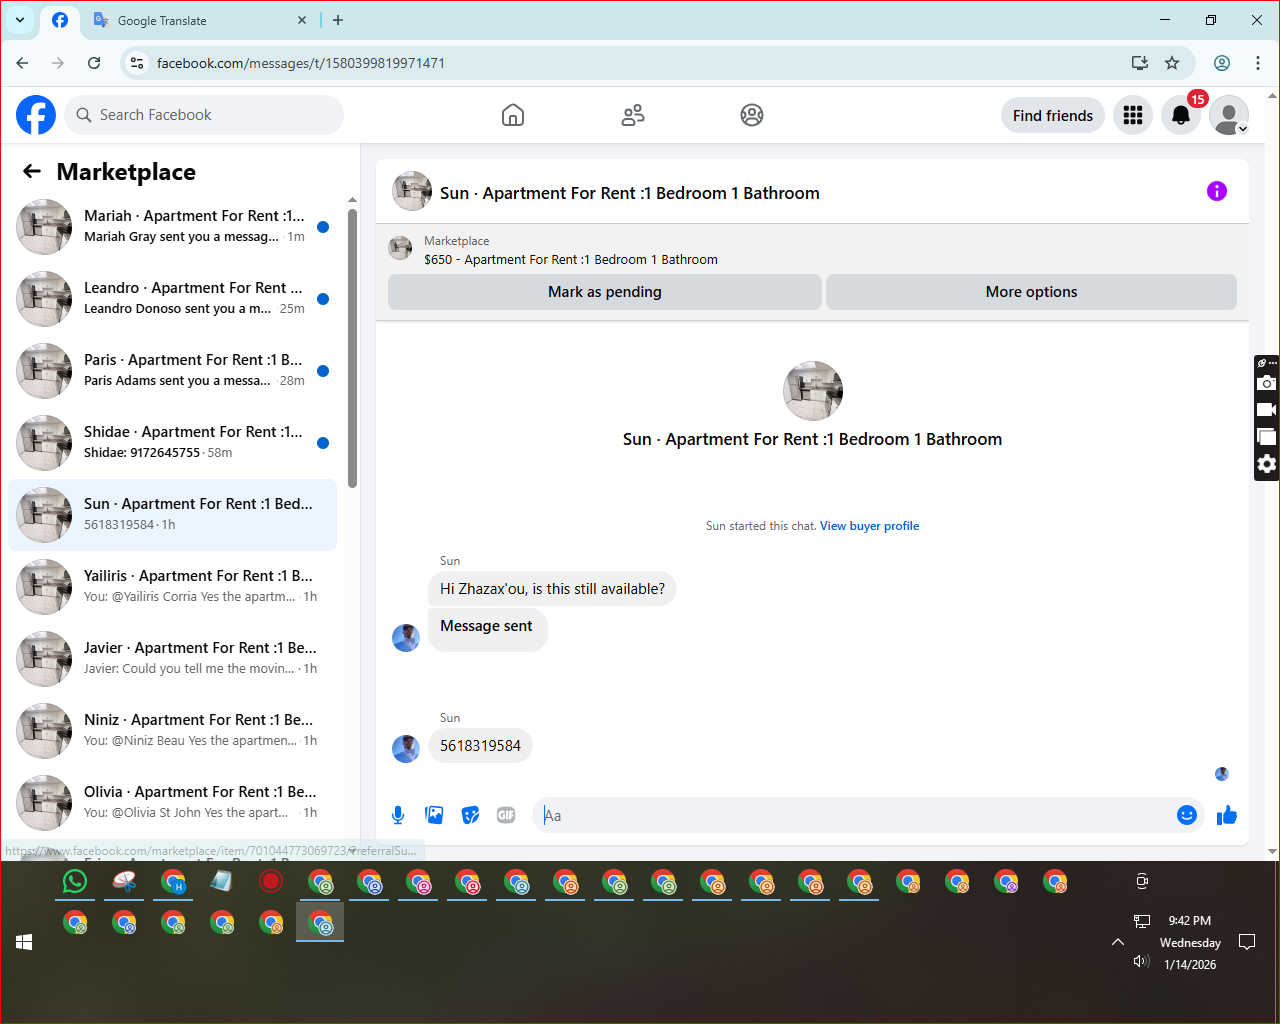Click the chat header title Sun Apartment
The image size is (1280, 1024).
tap(630, 193)
